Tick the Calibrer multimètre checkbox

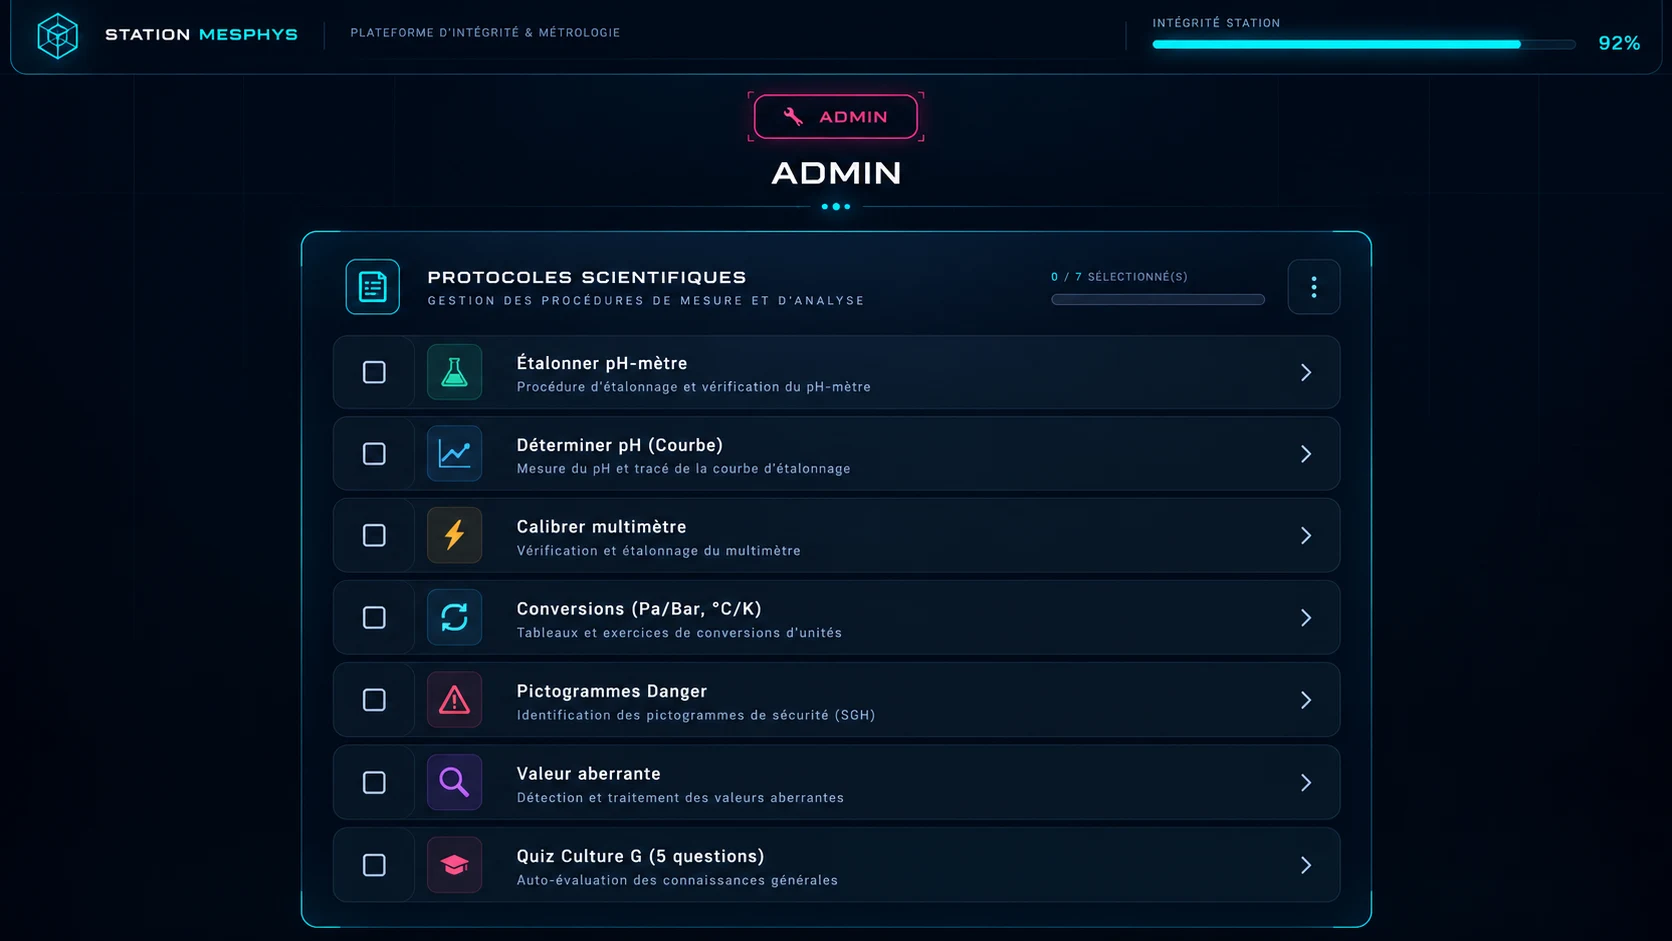[x=374, y=535]
